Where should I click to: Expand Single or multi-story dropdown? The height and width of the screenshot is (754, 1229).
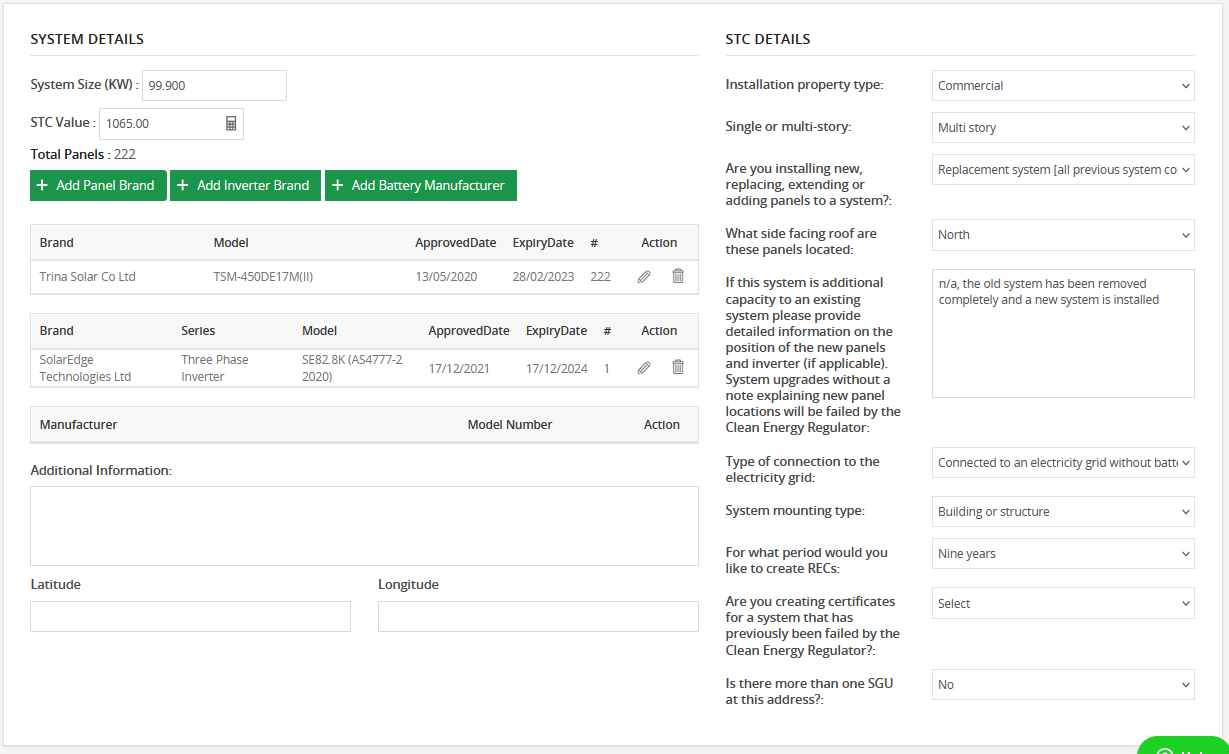click(1062, 128)
